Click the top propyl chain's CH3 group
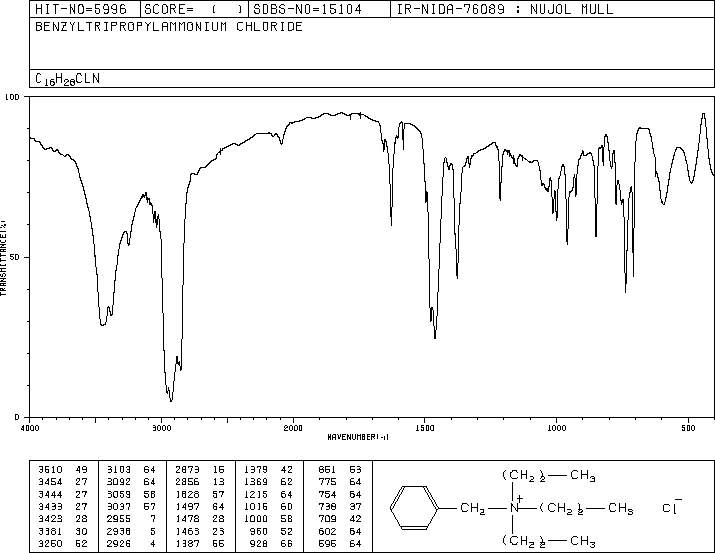The height and width of the screenshot is (553, 715). click(582, 475)
